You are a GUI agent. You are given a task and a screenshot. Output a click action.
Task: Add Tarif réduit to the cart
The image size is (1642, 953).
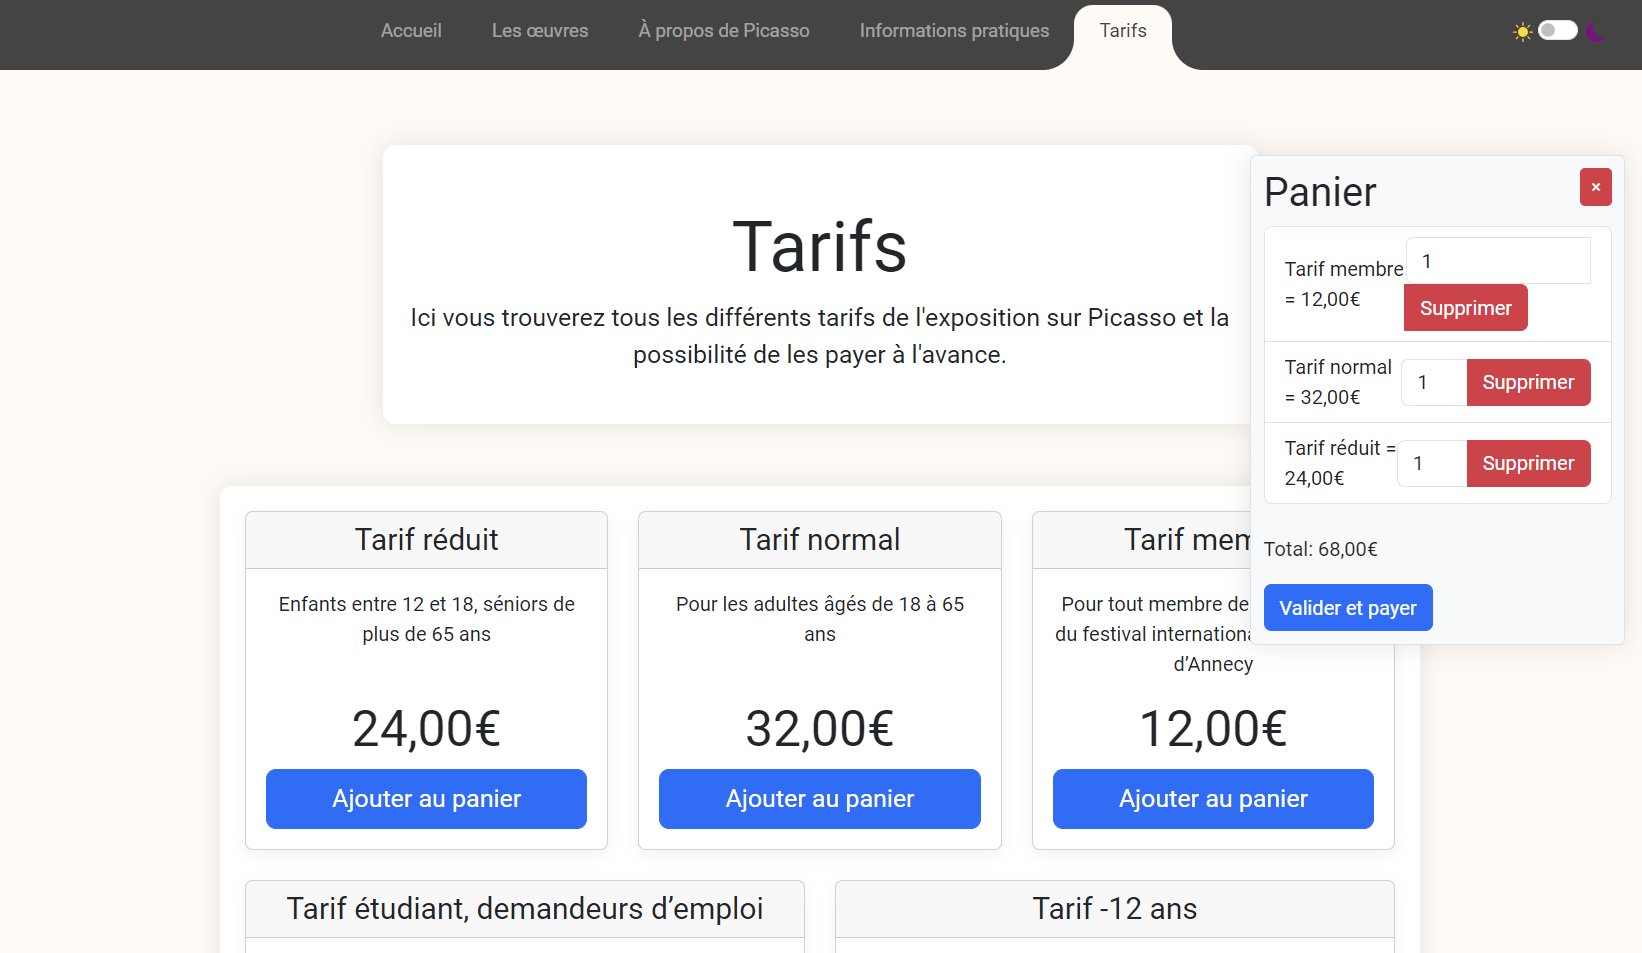426,799
